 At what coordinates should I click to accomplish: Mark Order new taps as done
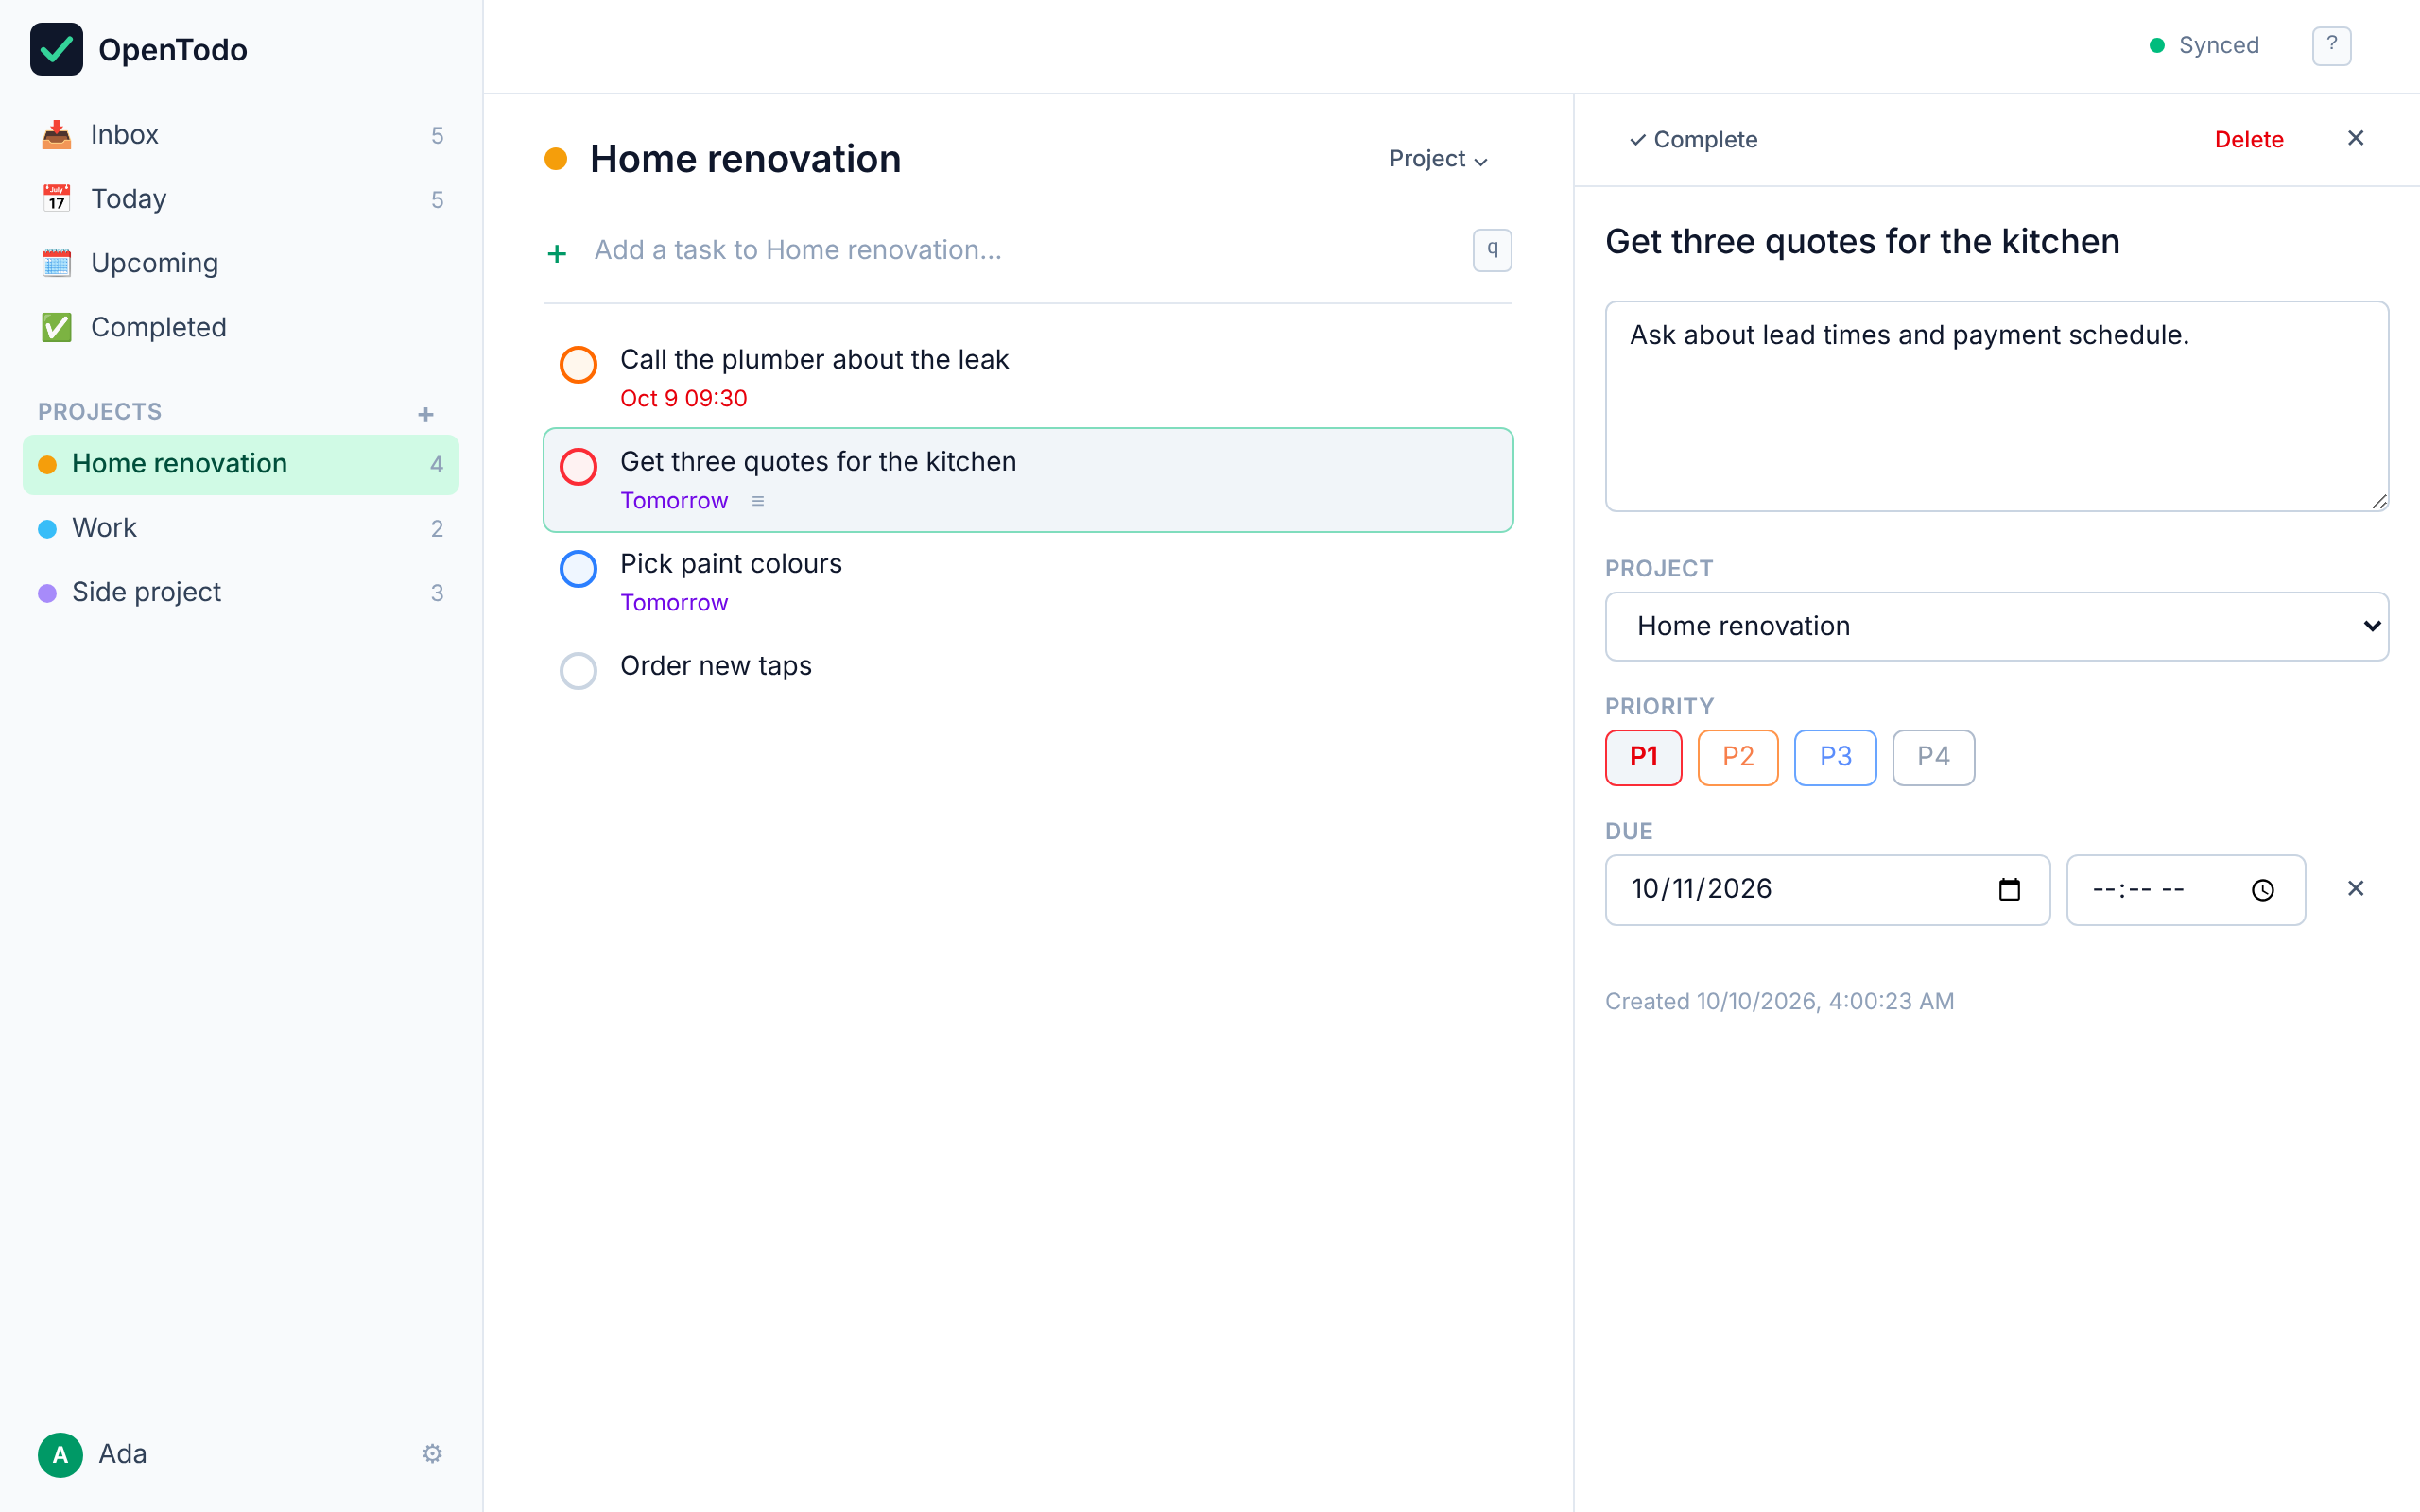pos(578,671)
